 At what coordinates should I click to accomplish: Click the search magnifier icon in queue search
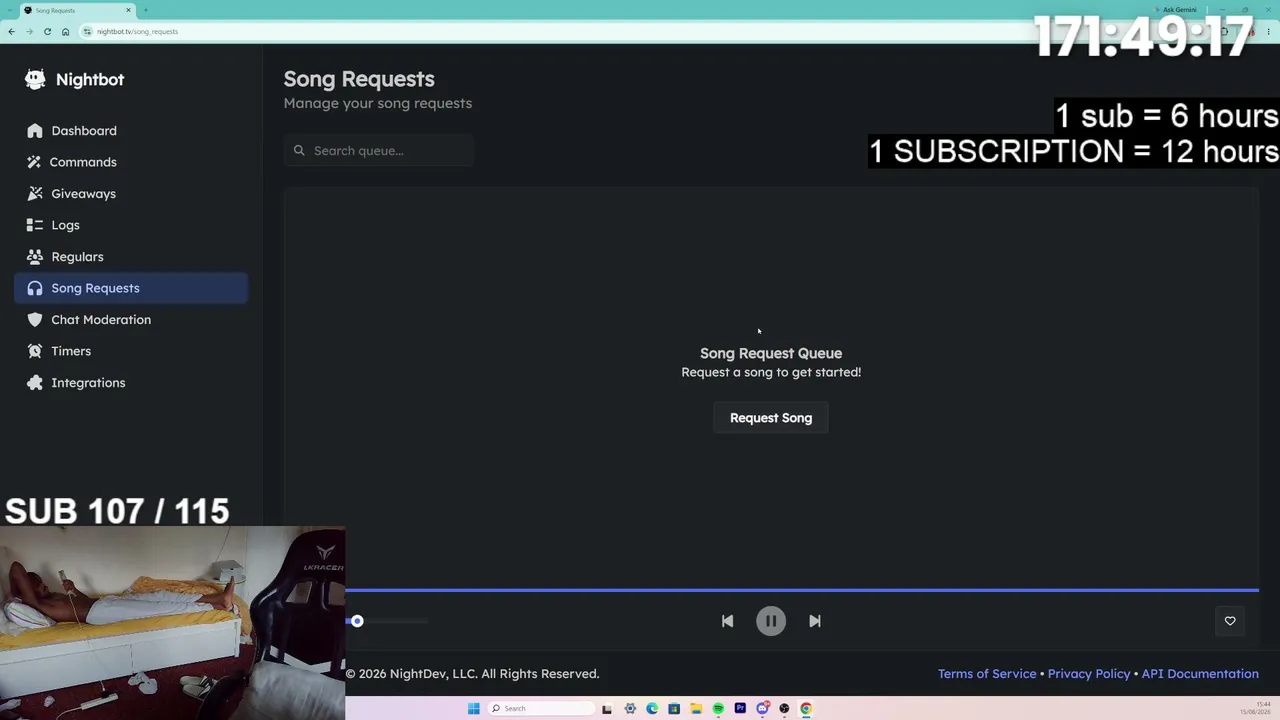(299, 151)
